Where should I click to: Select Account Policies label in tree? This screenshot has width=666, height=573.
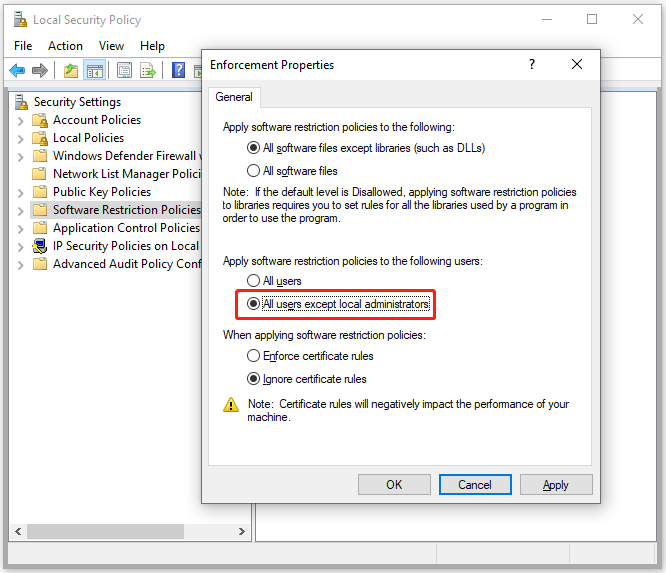(x=97, y=120)
